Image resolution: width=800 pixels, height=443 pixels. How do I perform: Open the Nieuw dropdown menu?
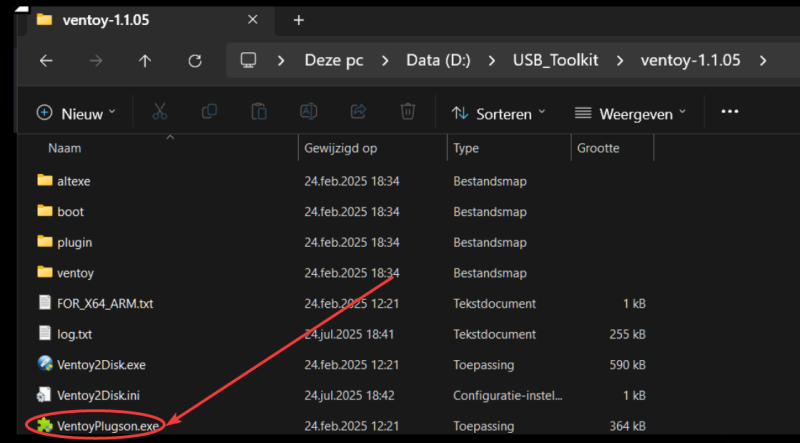77,113
